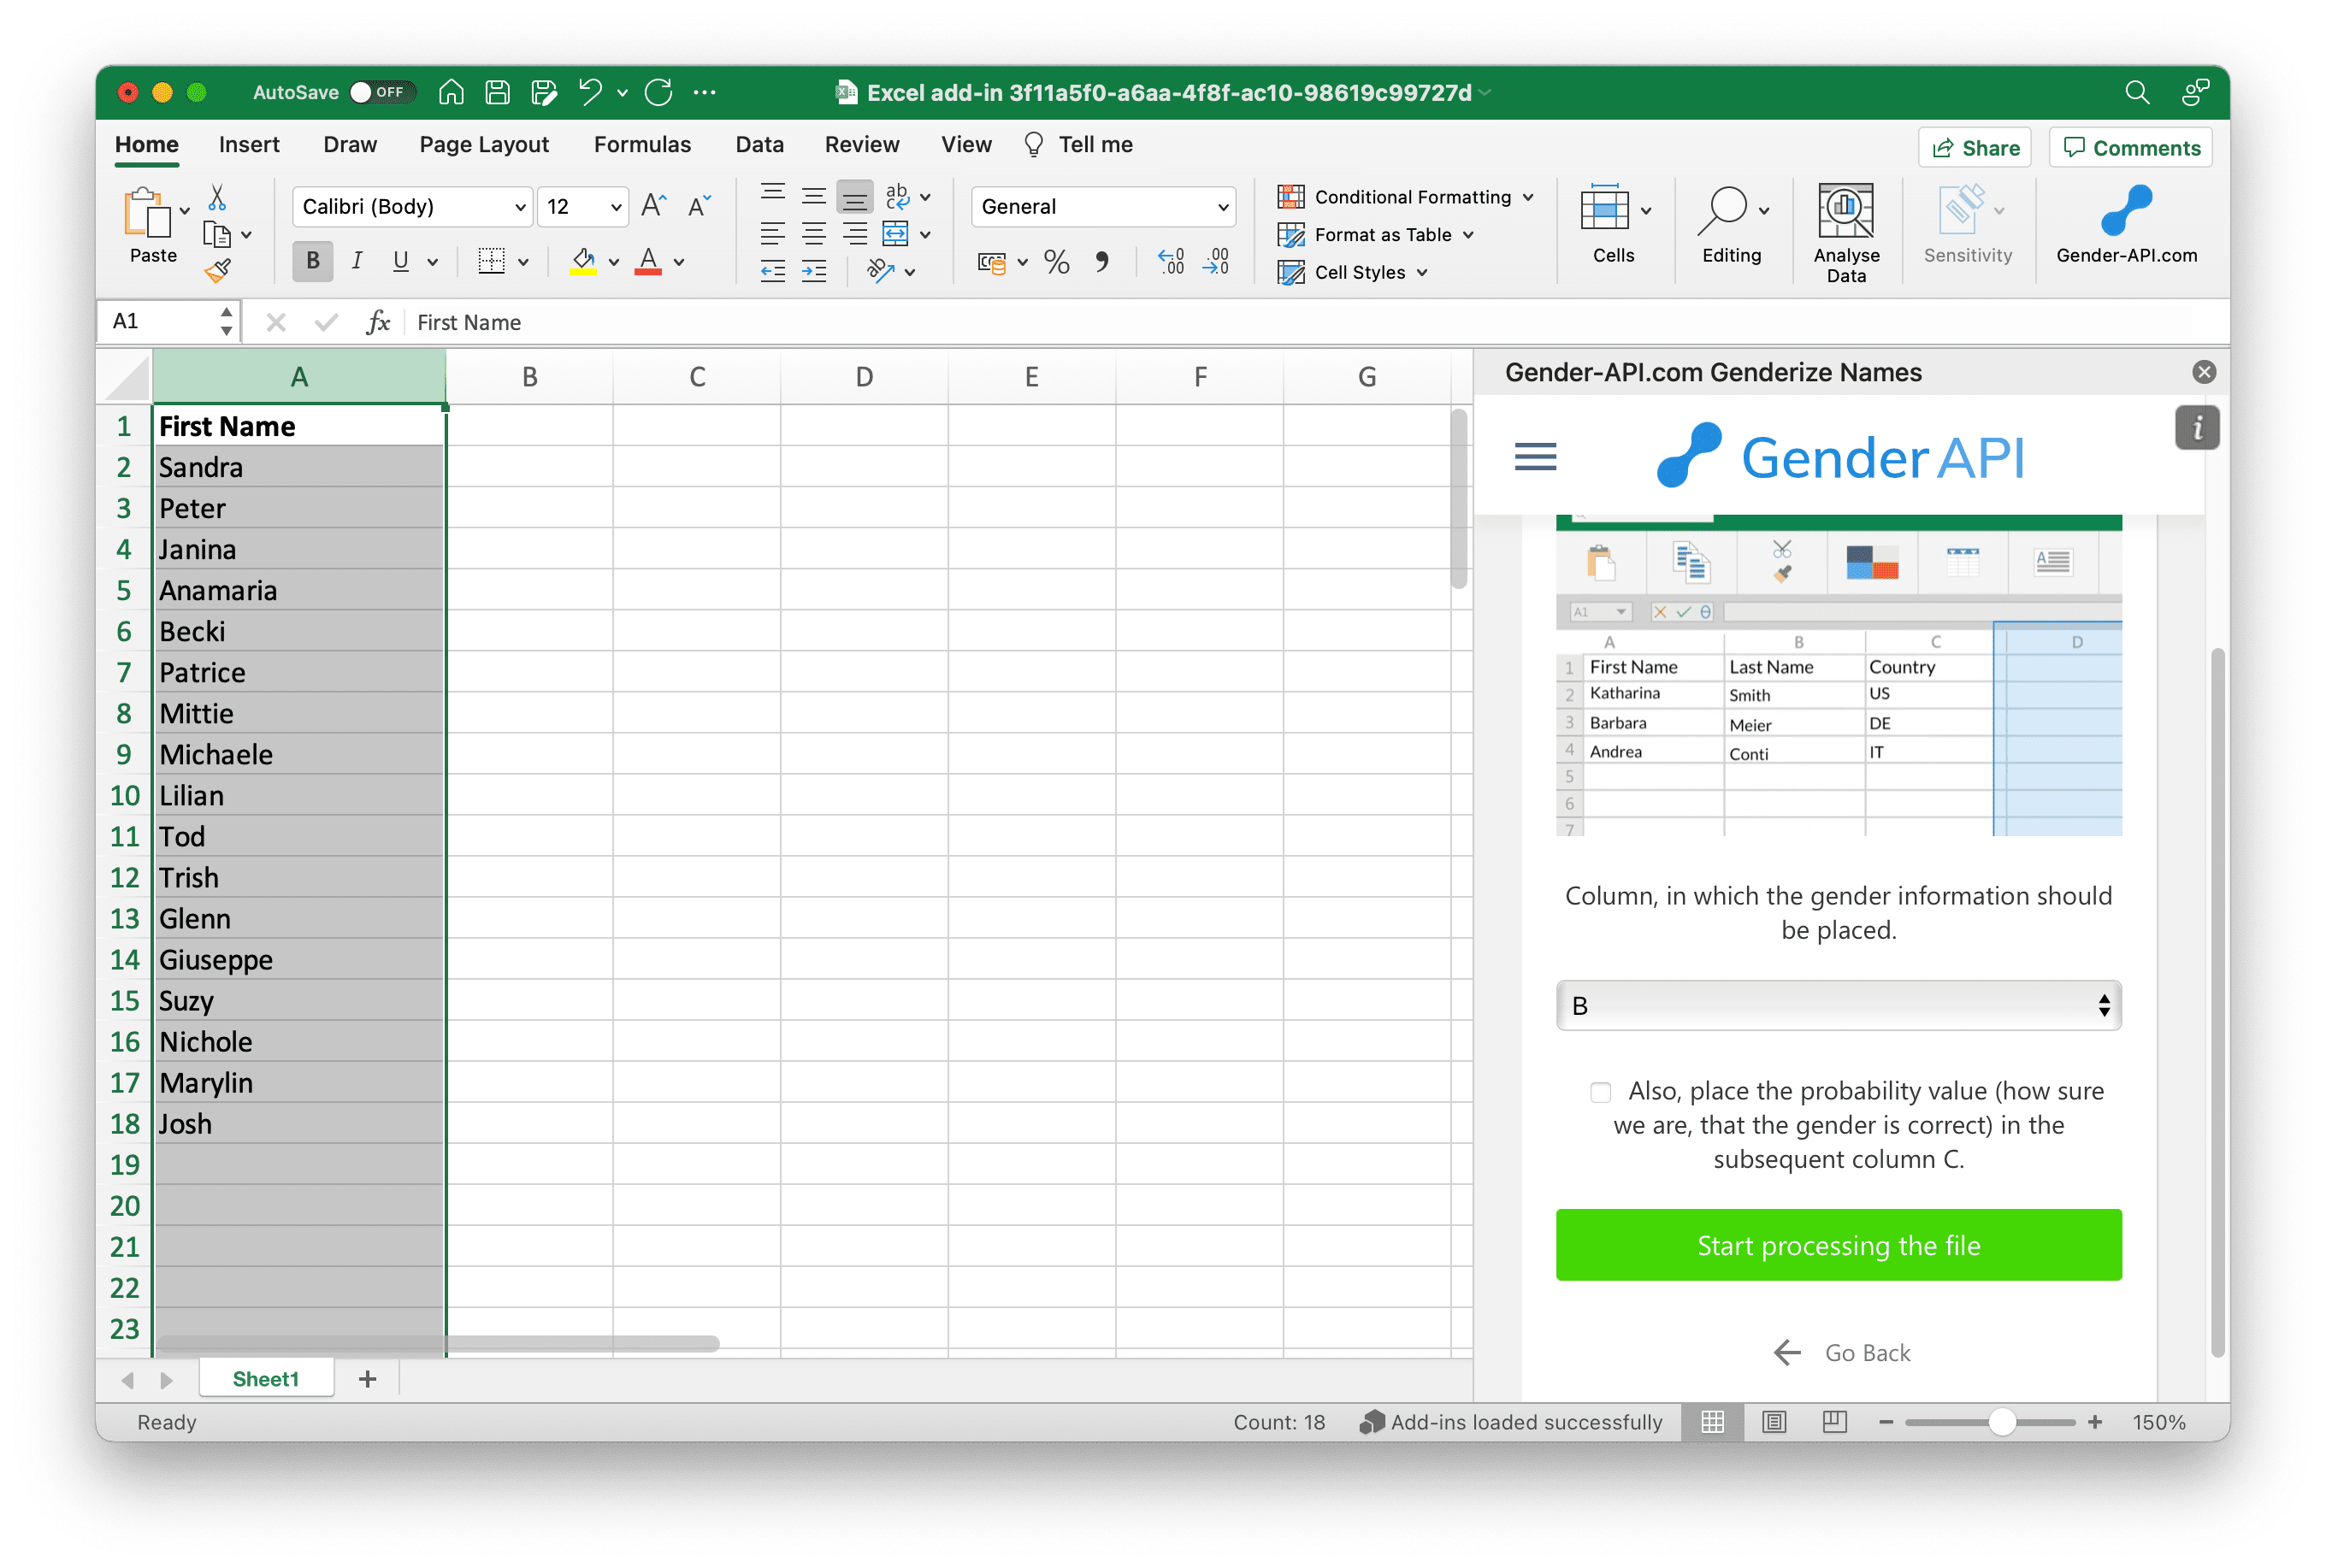The height and width of the screenshot is (1568, 2326).
Task: Select the Sheet1 tab
Action: click(265, 1378)
